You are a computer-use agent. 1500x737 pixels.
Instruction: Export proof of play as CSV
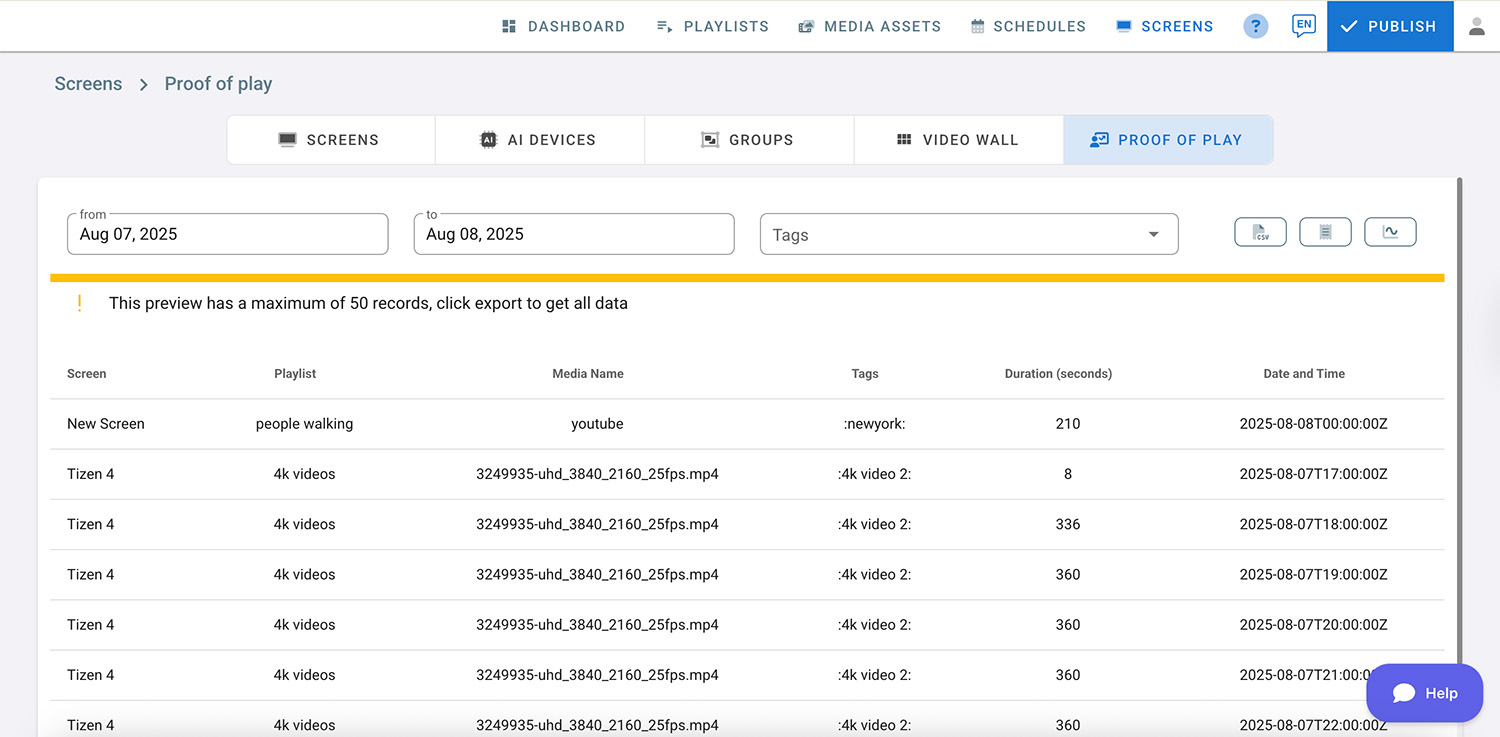(x=1260, y=232)
